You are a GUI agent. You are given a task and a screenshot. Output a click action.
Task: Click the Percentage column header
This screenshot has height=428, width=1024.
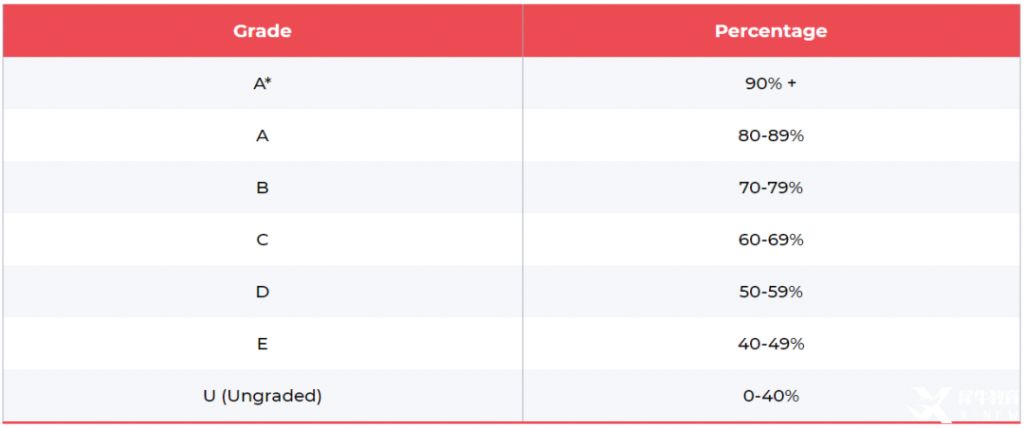(770, 31)
